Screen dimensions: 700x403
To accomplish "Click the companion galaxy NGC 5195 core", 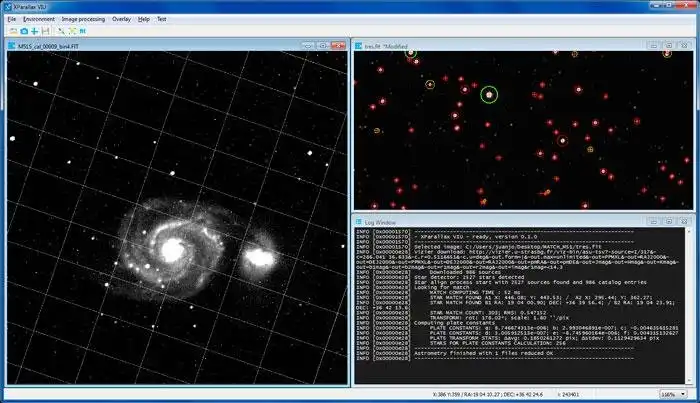I will pyautogui.click(x=259, y=257).
